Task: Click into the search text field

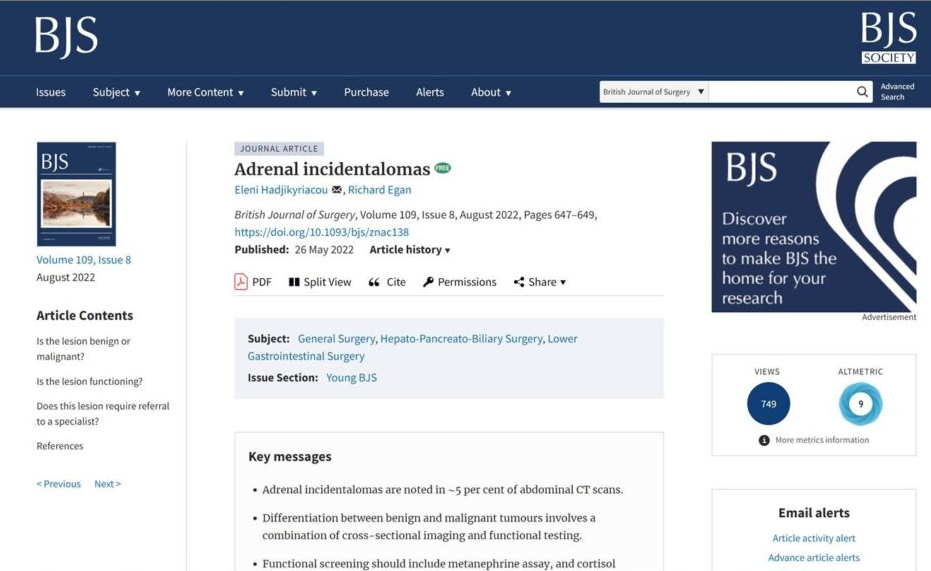Action: (x=779, y=92)
